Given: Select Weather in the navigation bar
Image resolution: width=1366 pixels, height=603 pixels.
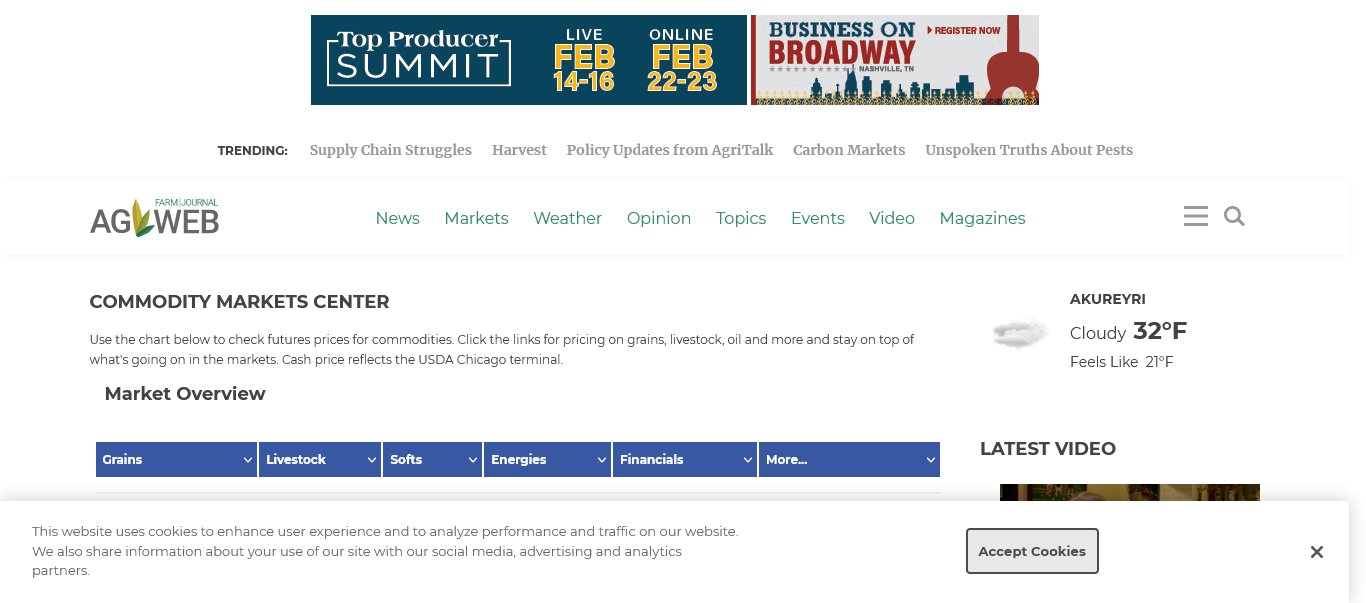Looking at the screenshot, I should (x=567, y=218).
